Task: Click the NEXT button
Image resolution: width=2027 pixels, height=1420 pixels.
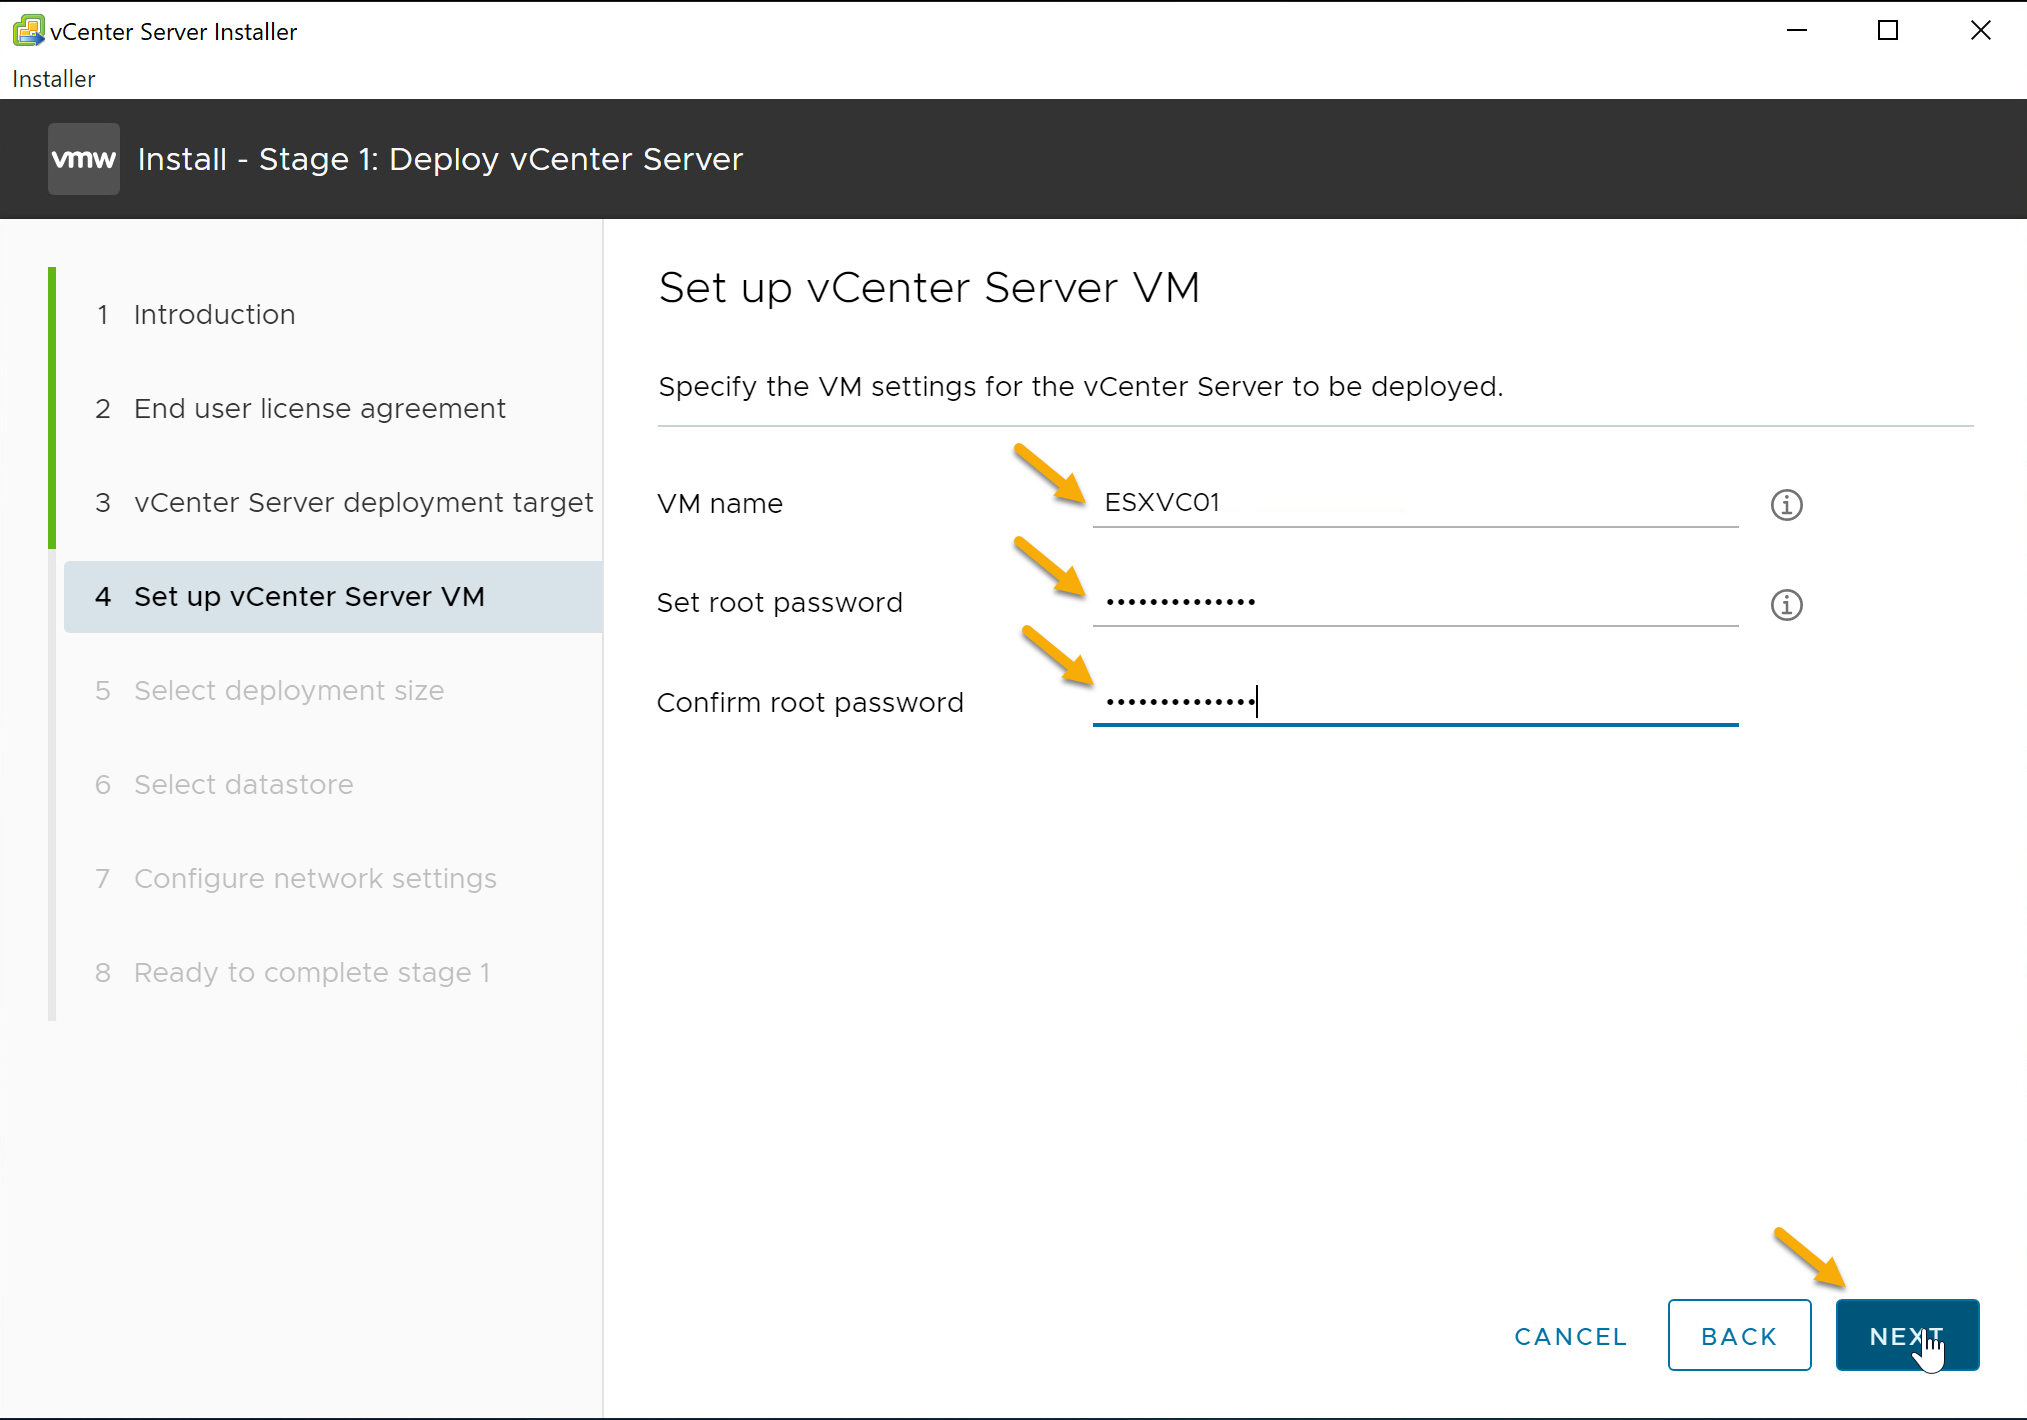Action: coord(1906,1335)
